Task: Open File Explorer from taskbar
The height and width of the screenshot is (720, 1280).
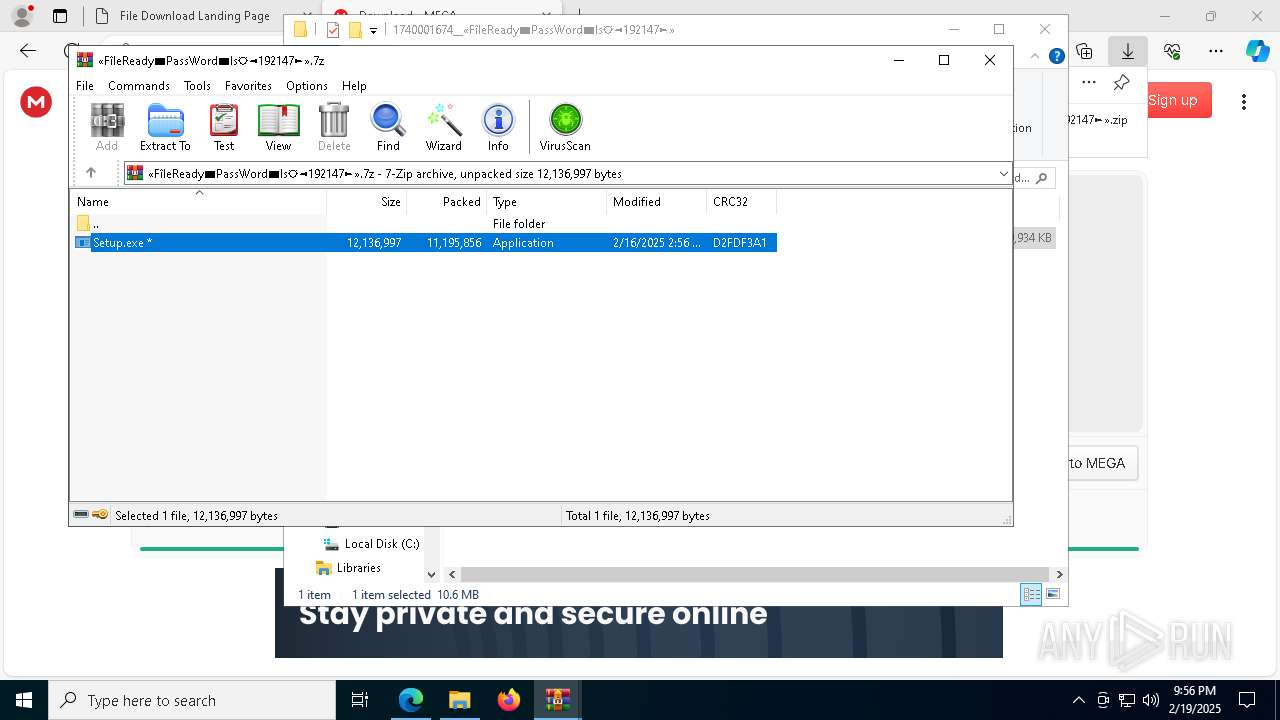Action: [x=459, y=700]
